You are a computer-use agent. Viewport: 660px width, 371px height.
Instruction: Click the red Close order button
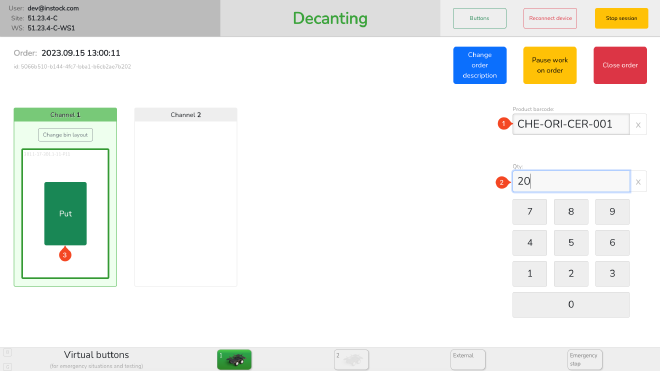coord(620,65)
